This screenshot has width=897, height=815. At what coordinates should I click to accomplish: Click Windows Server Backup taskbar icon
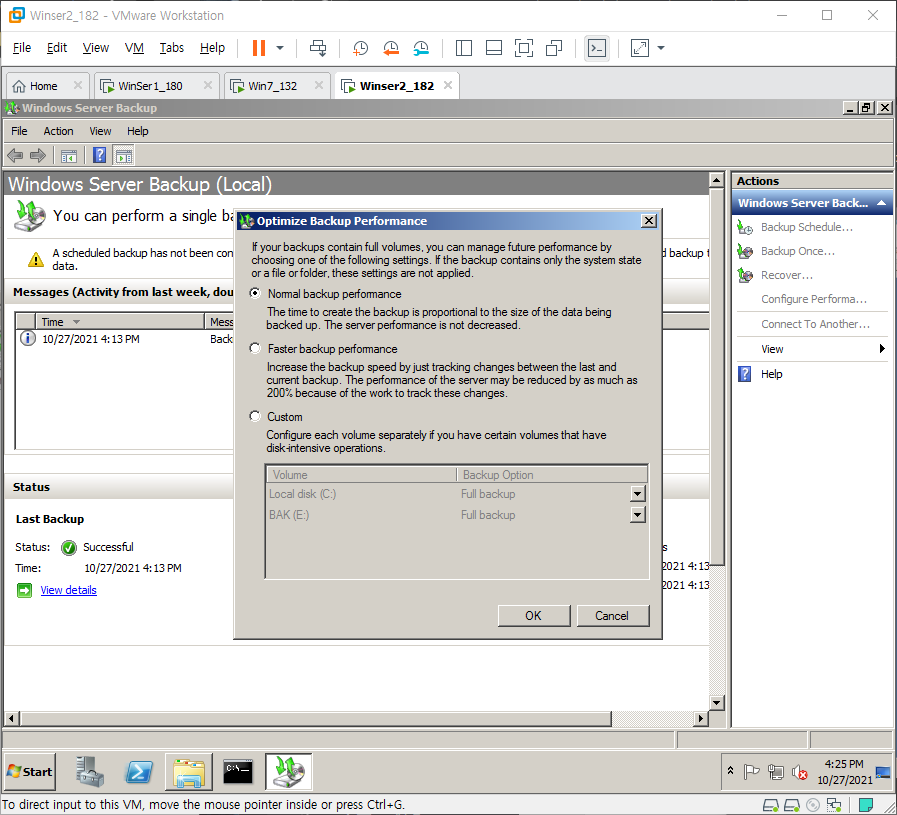tap(289, 772)
